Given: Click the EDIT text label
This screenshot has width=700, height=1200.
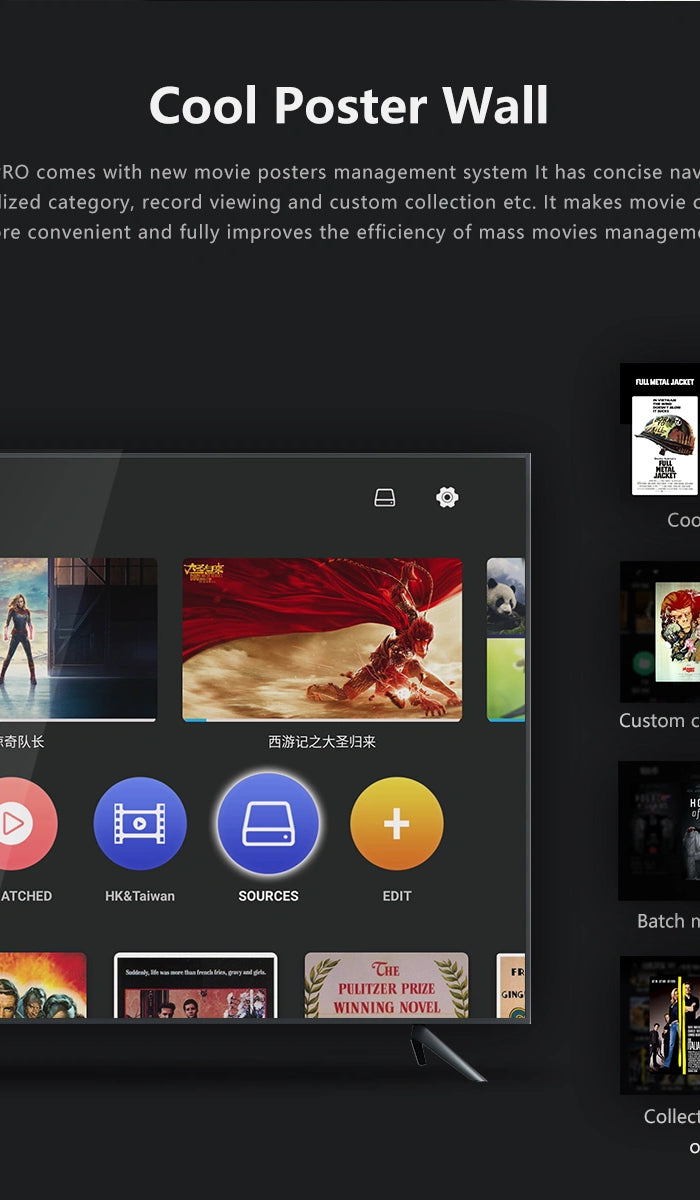Looking at the screenshot, I should tap(397, 896).
